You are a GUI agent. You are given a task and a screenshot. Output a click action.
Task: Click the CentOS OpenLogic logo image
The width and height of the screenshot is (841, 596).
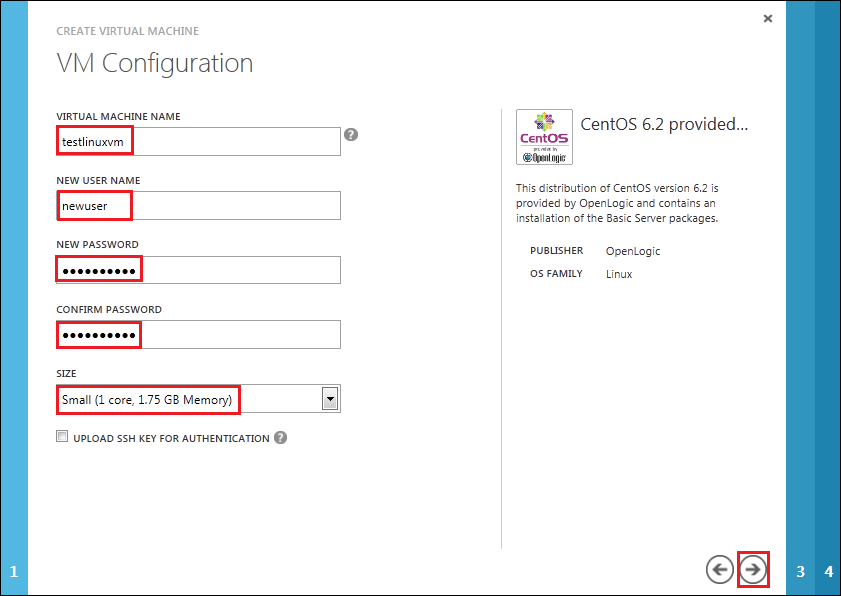(x=544, y=137)
